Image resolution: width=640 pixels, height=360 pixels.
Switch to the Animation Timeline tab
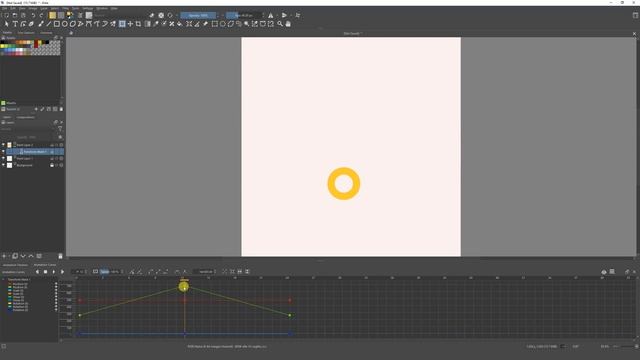(x=15, y=265)
